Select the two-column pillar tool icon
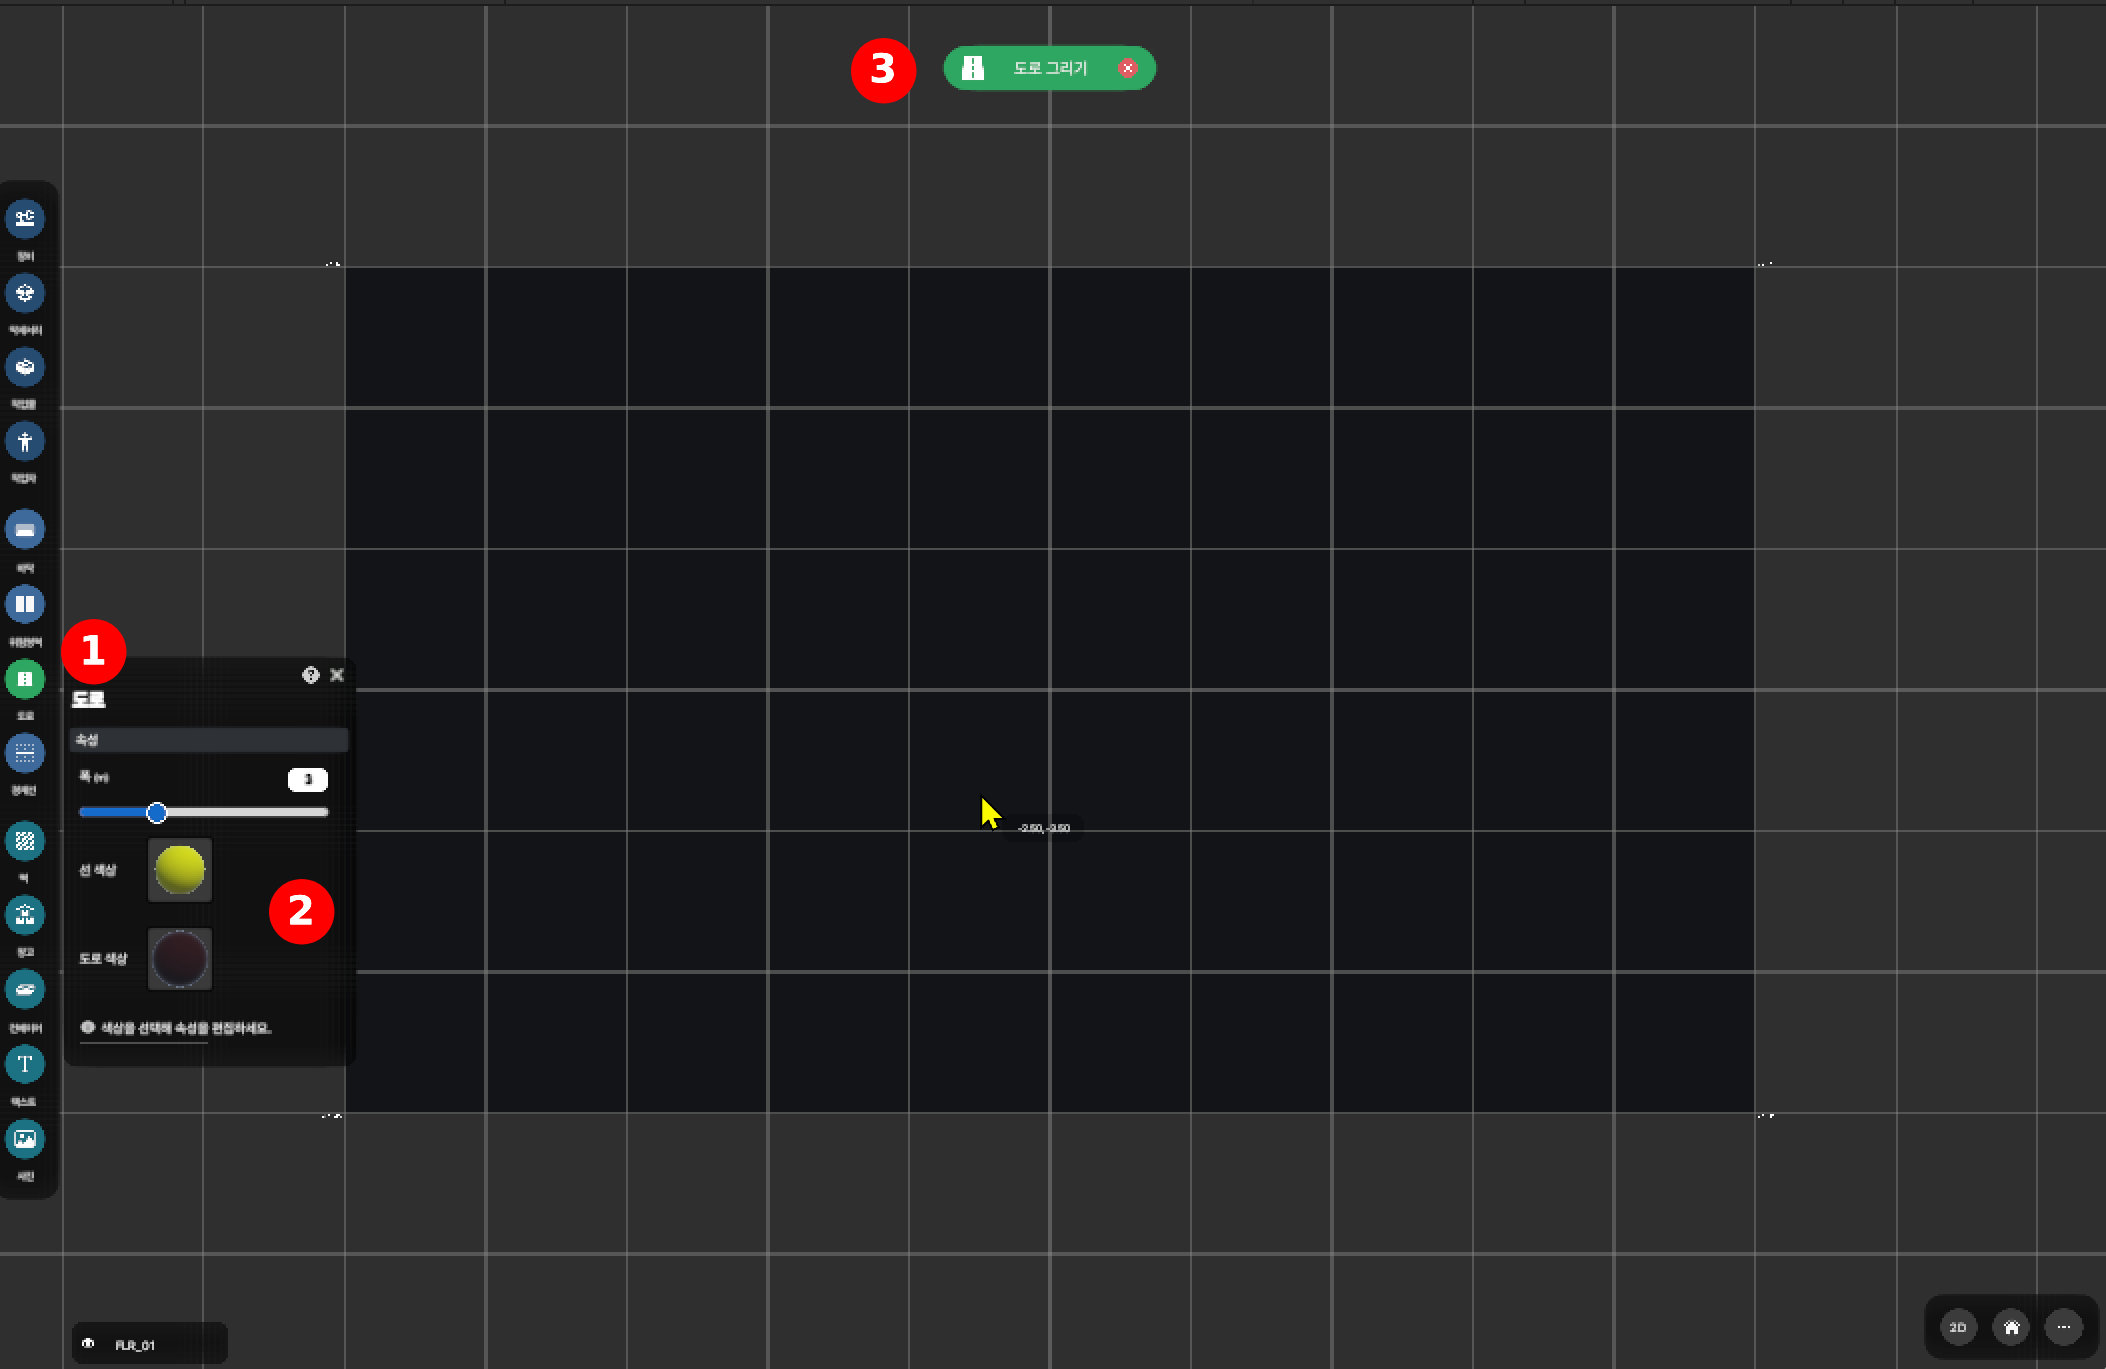 click(25, 604)
